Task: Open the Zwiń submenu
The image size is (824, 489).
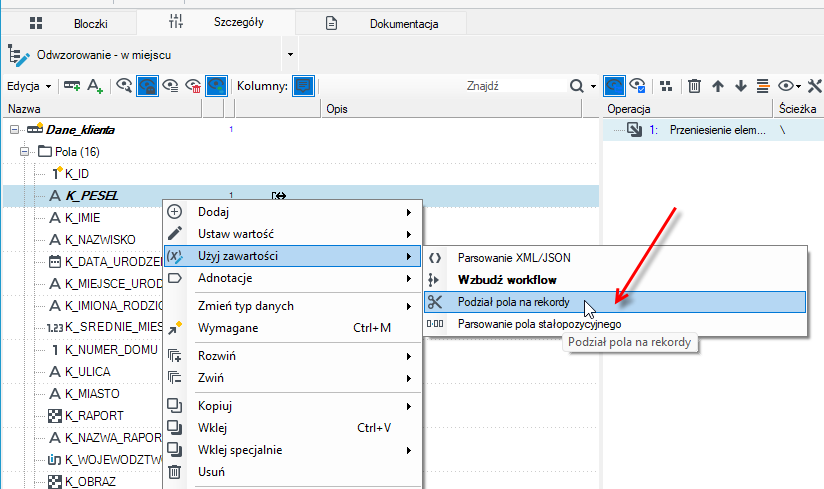Action: (x=292, y=378)
